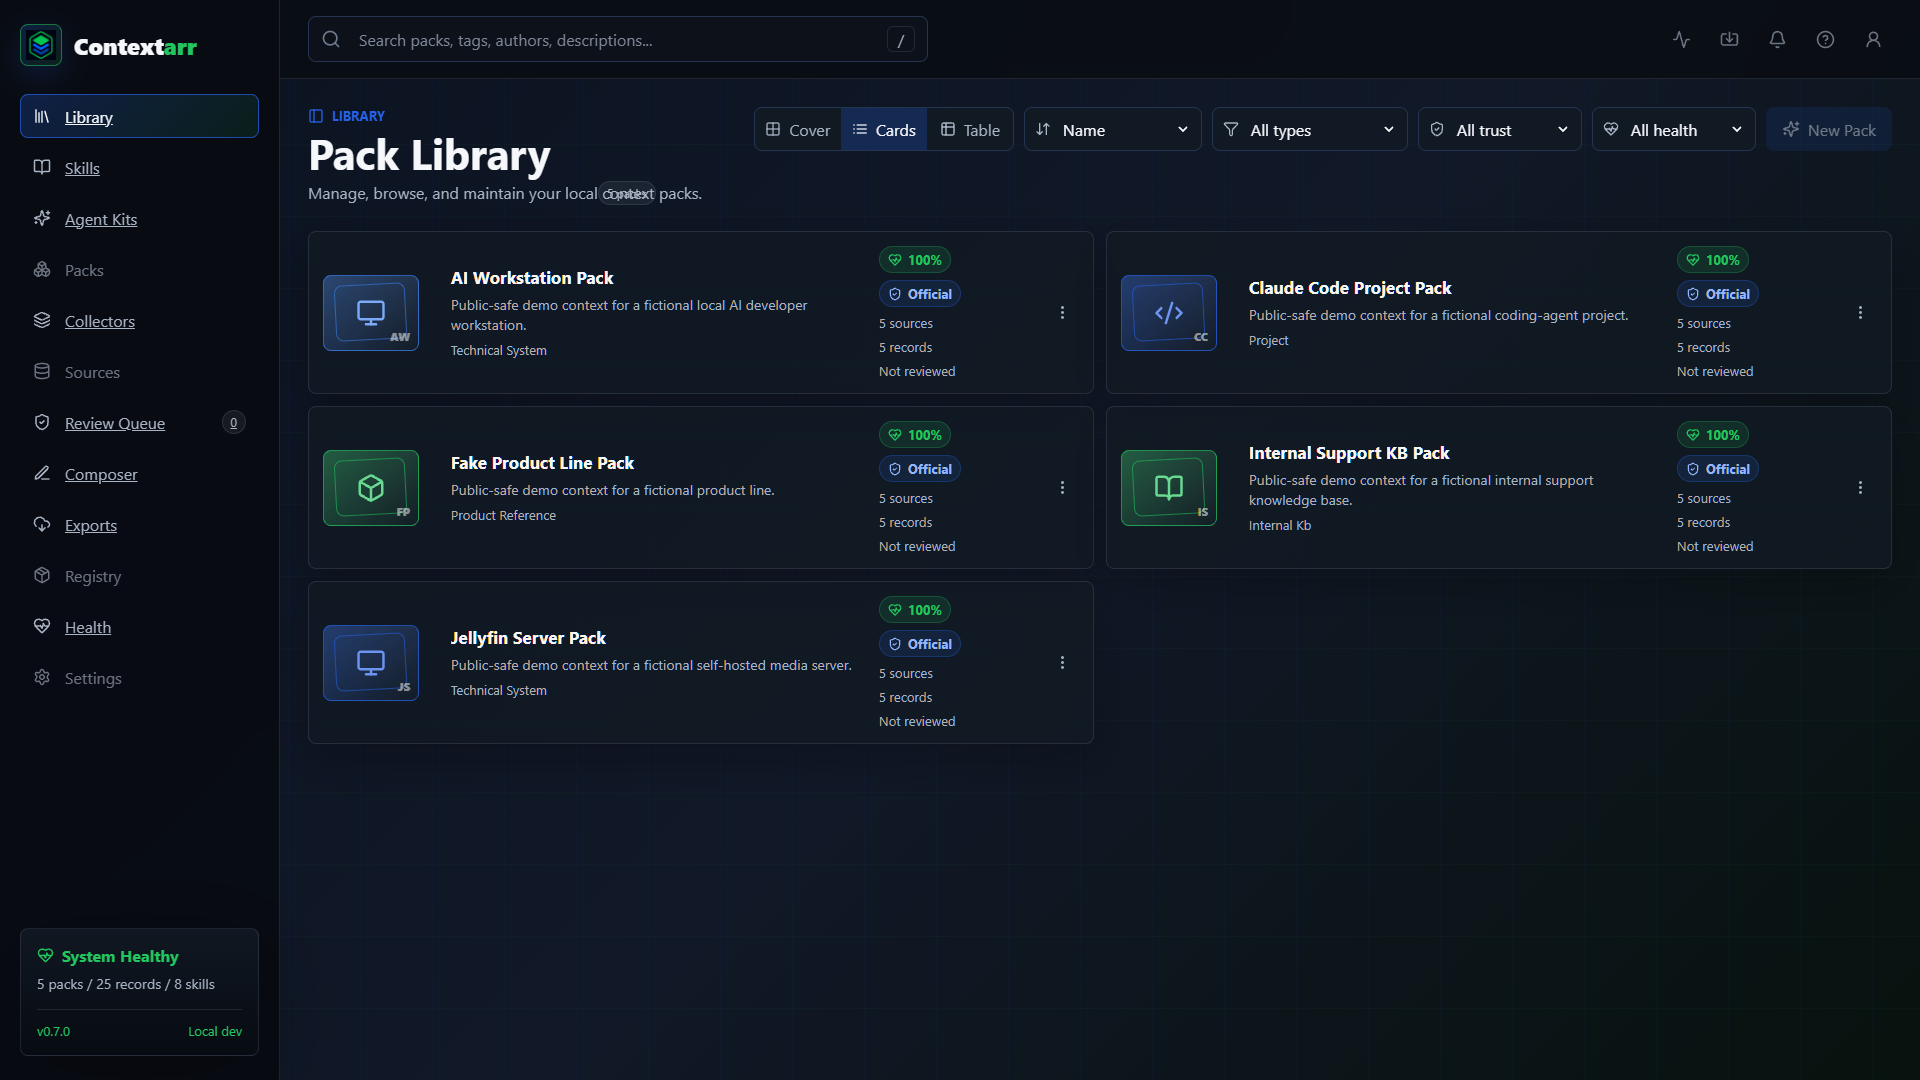Click the Jellyfin Server Pack monitor thumbnail
Screen dimensions: 1920x1080
coord(371,663)
